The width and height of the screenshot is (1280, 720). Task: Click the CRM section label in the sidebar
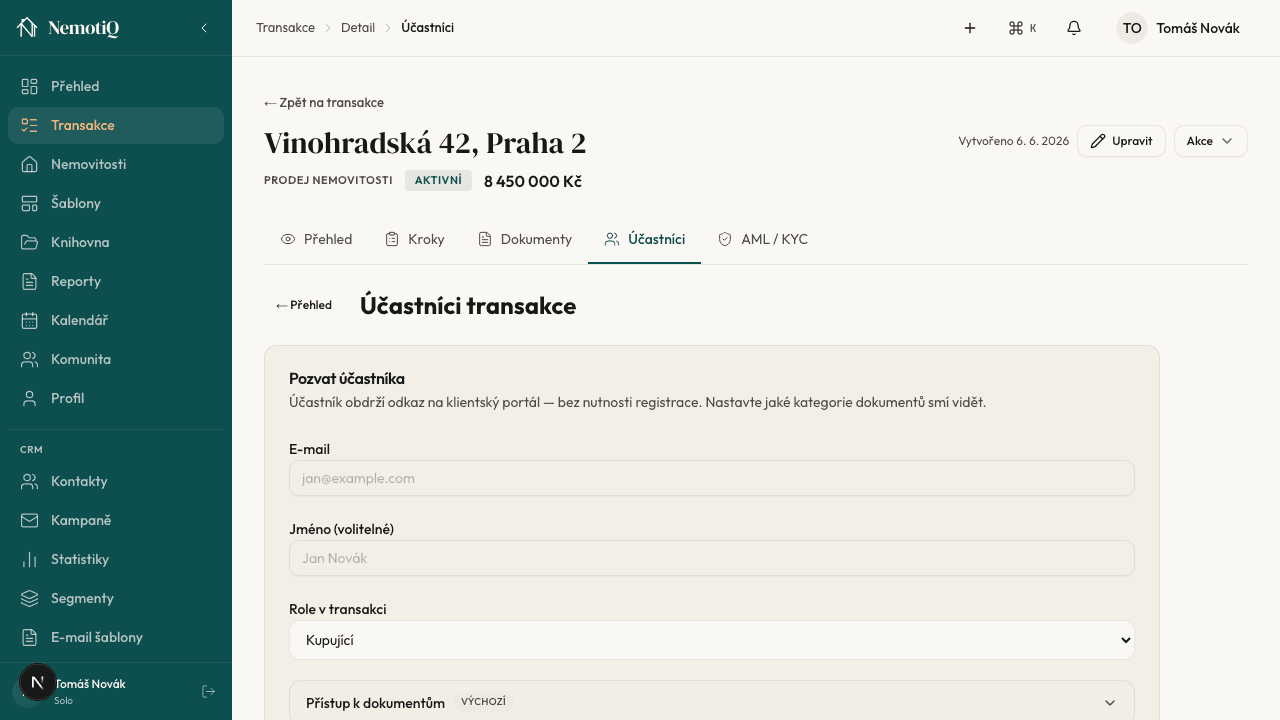(31, 450)
